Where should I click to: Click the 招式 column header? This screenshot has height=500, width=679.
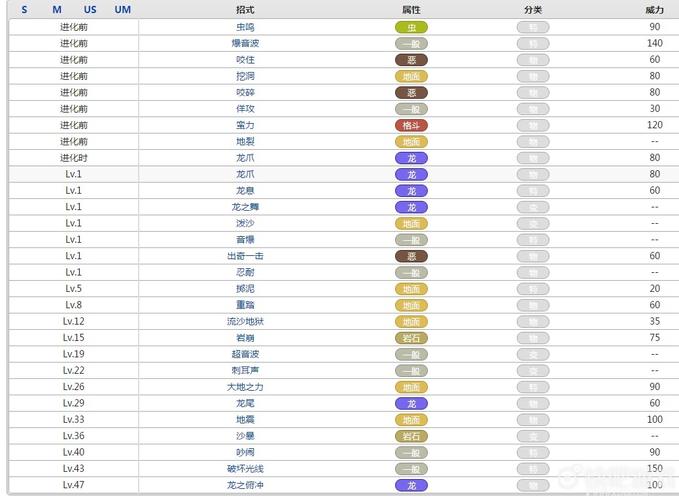[245, 9]
